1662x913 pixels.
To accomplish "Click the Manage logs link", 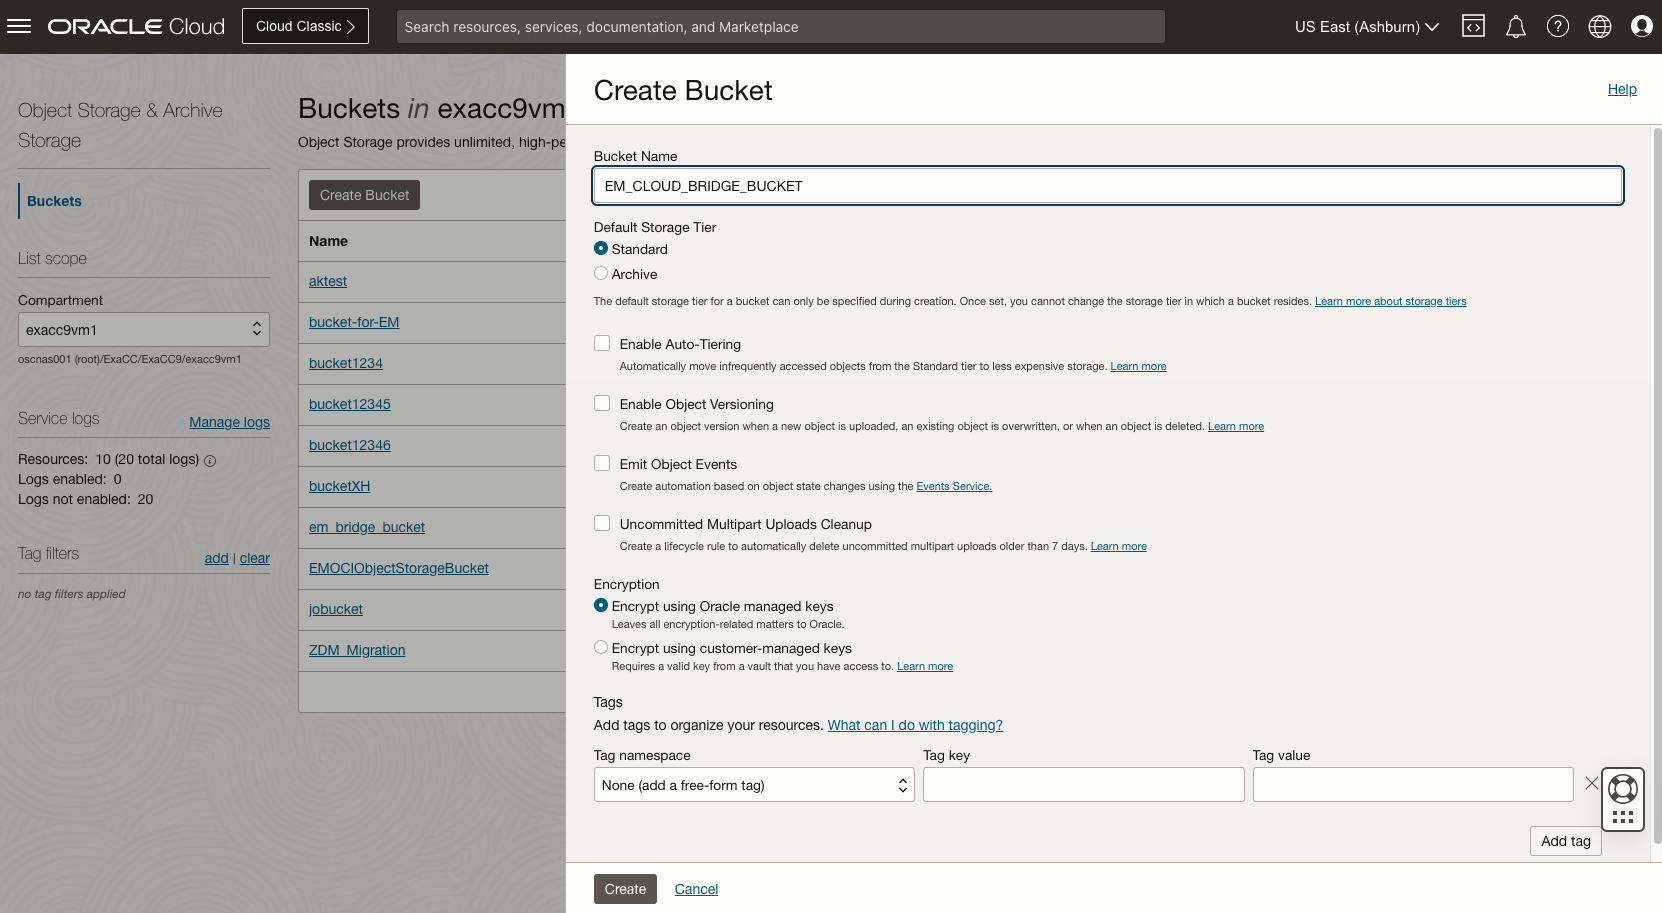I will click(229, 422).
